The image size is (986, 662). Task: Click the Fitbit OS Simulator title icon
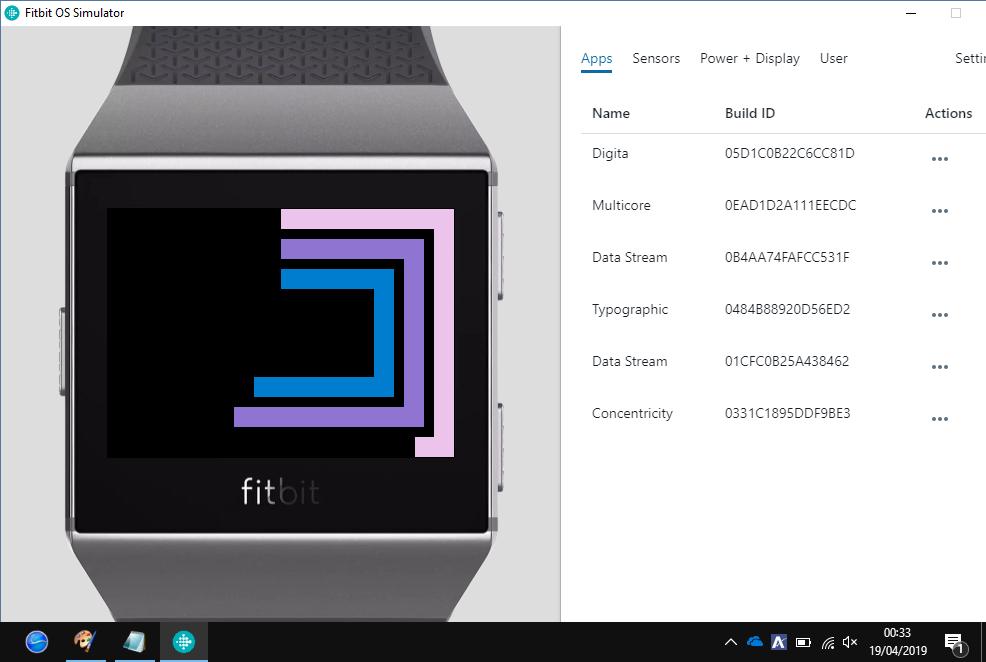[11, 13]
